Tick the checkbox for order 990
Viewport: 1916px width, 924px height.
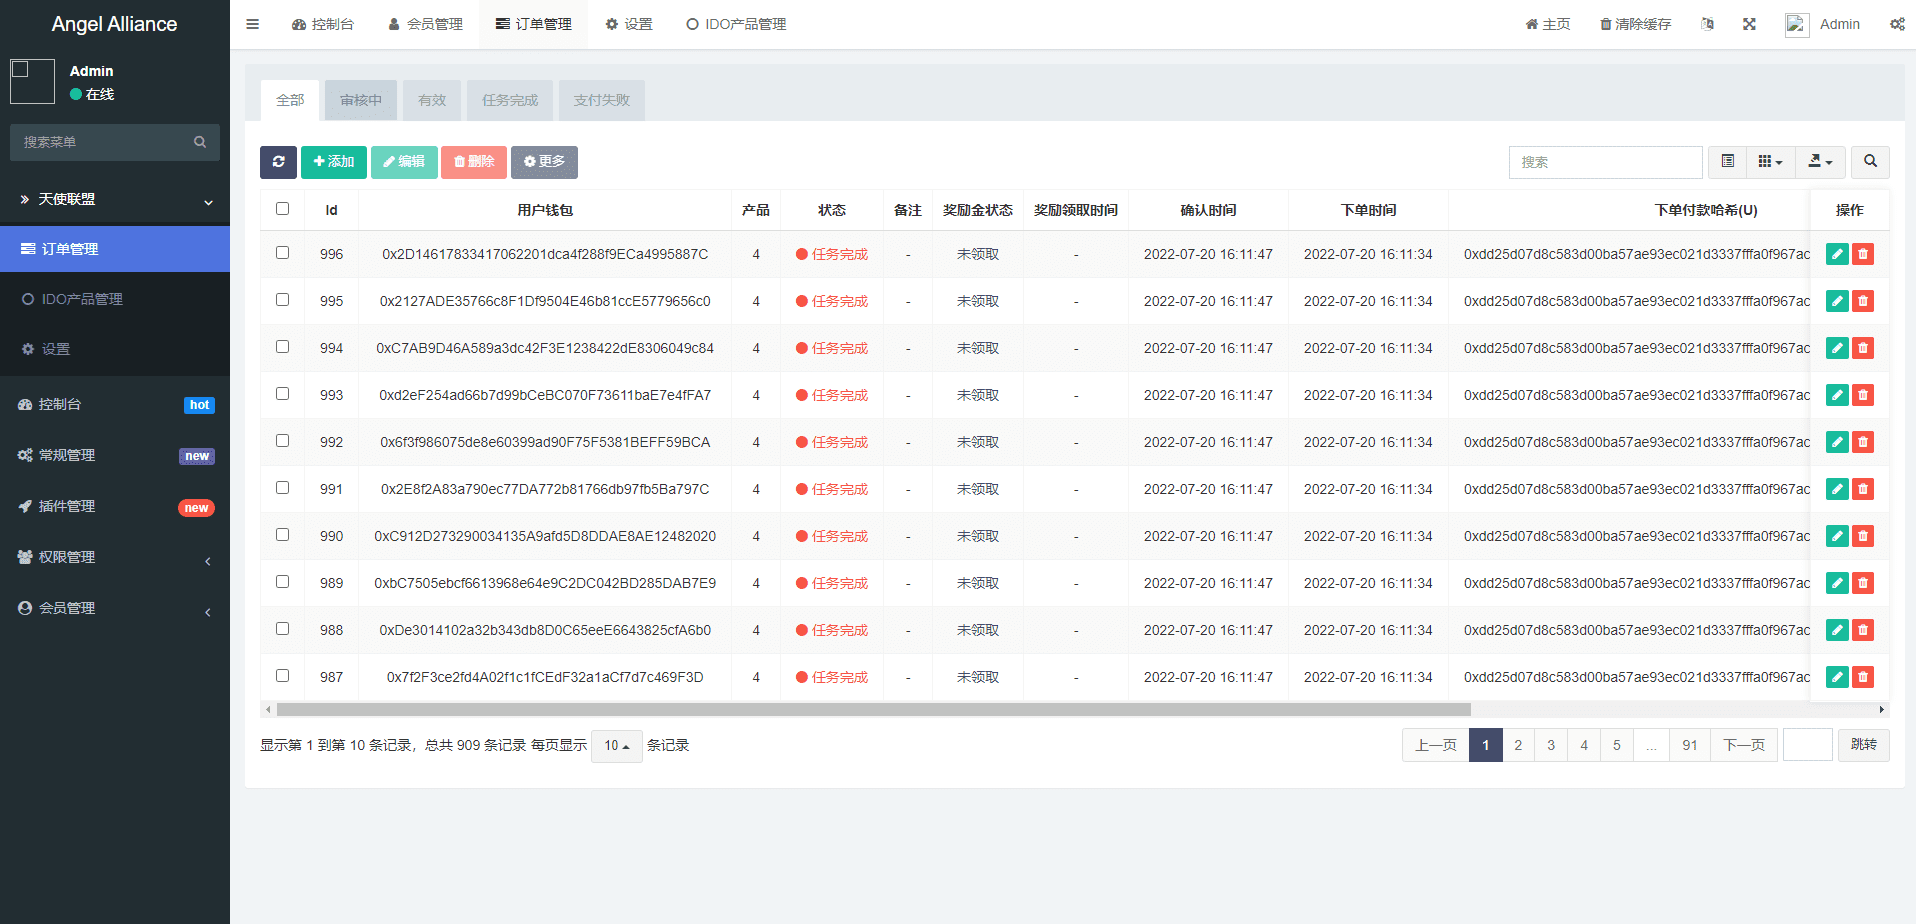click(x=282, y=535)
